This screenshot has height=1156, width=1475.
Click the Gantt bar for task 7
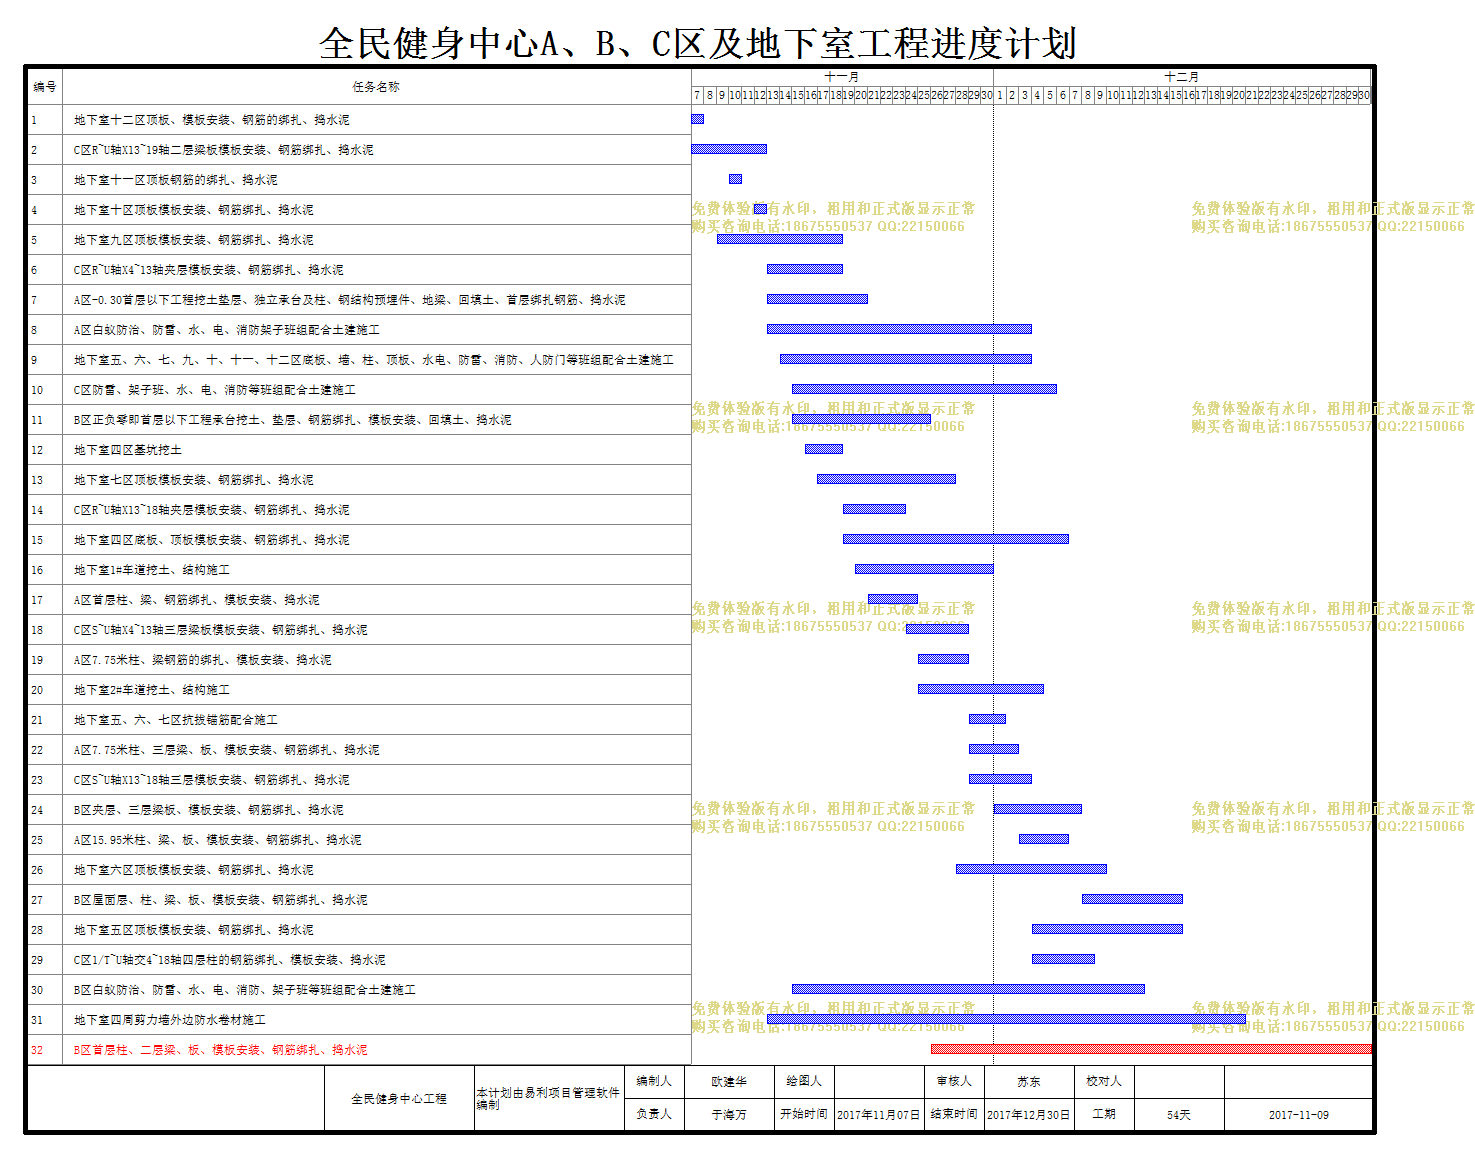tap(817, 299)
